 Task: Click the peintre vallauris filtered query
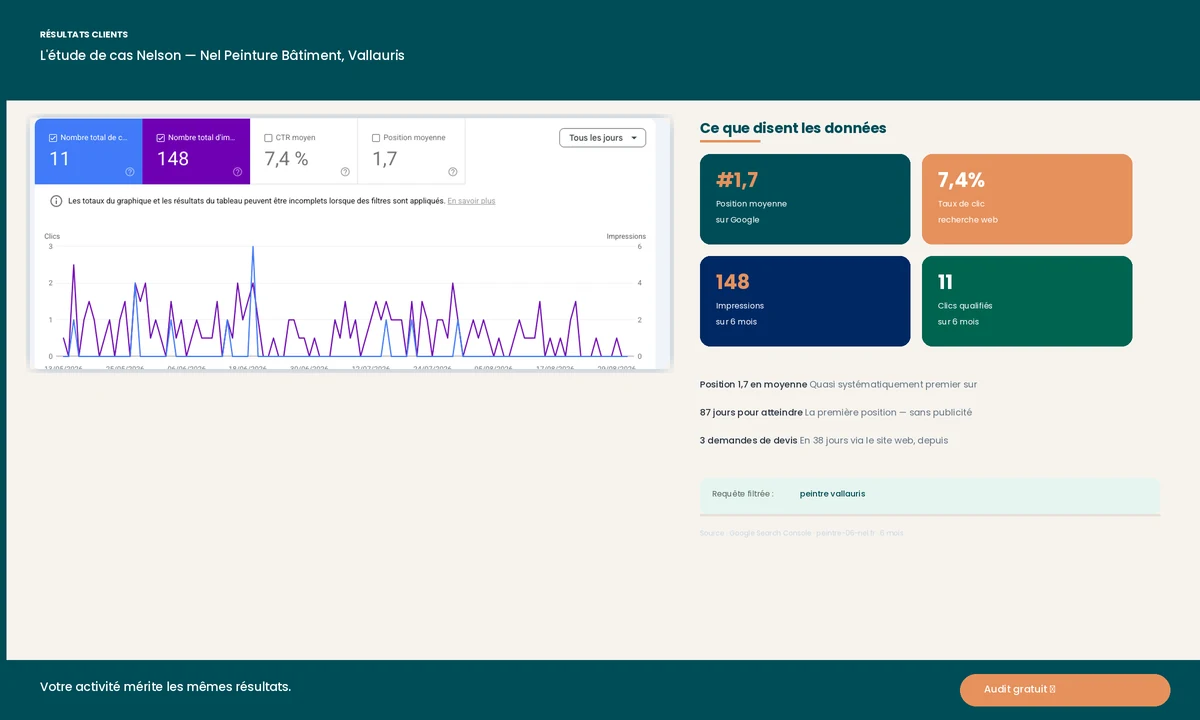pos(832,494)
